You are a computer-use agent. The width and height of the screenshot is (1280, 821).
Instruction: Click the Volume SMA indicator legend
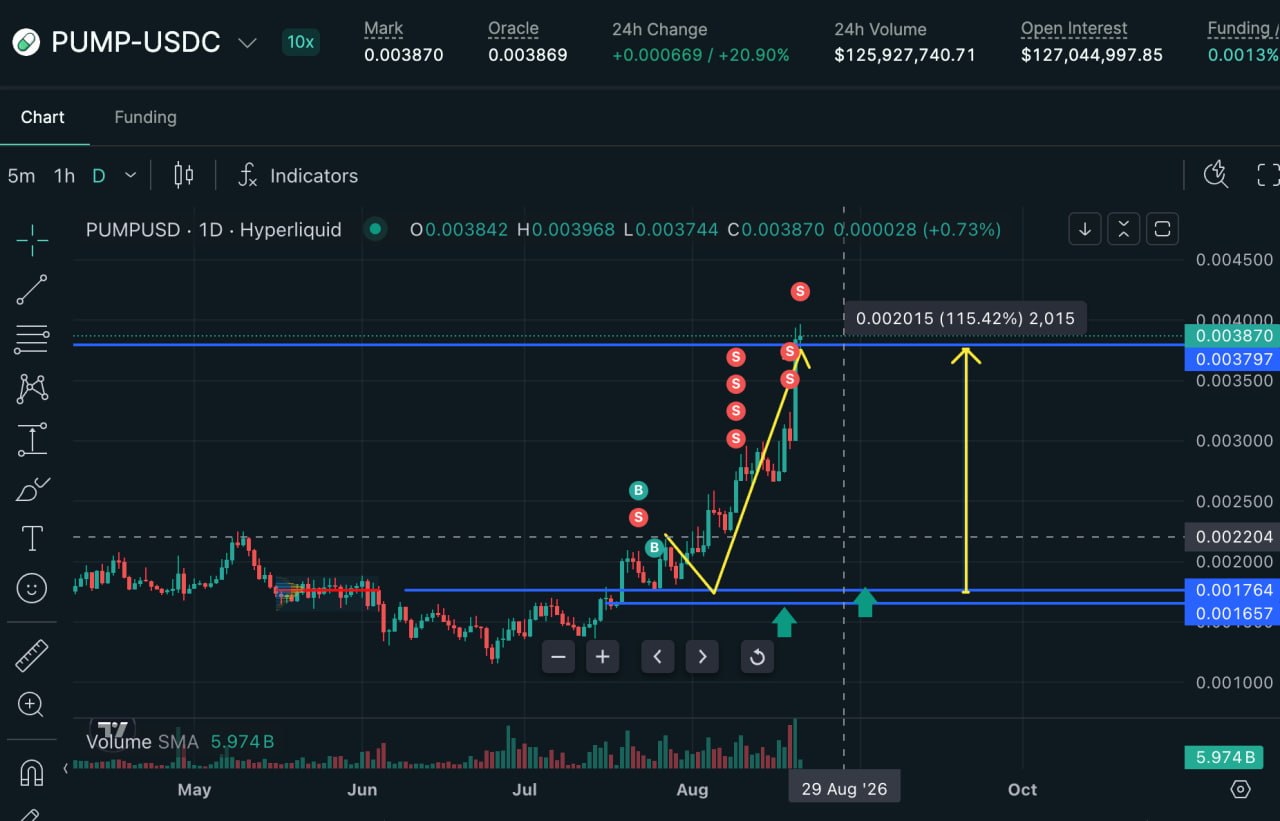(143, 742)
